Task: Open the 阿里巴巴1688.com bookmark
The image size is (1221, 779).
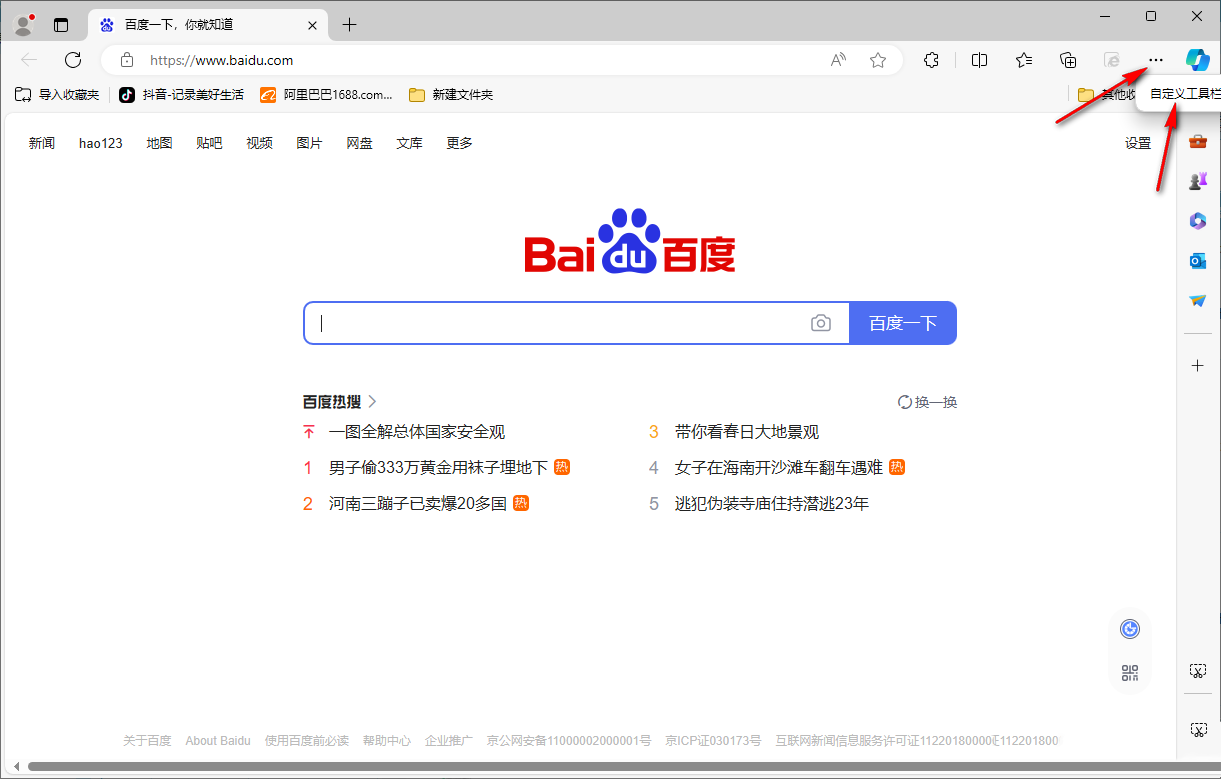Action: tap(327, 95)
